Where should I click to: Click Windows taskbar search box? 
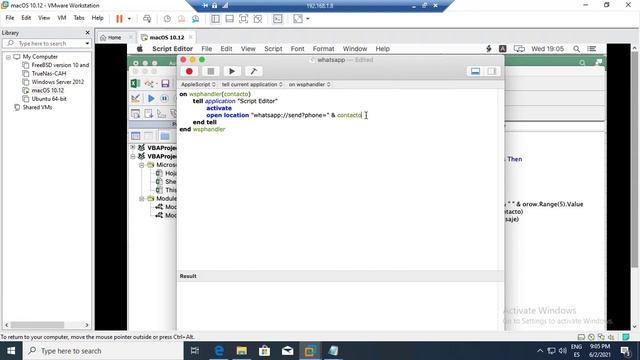click(103, 351)
